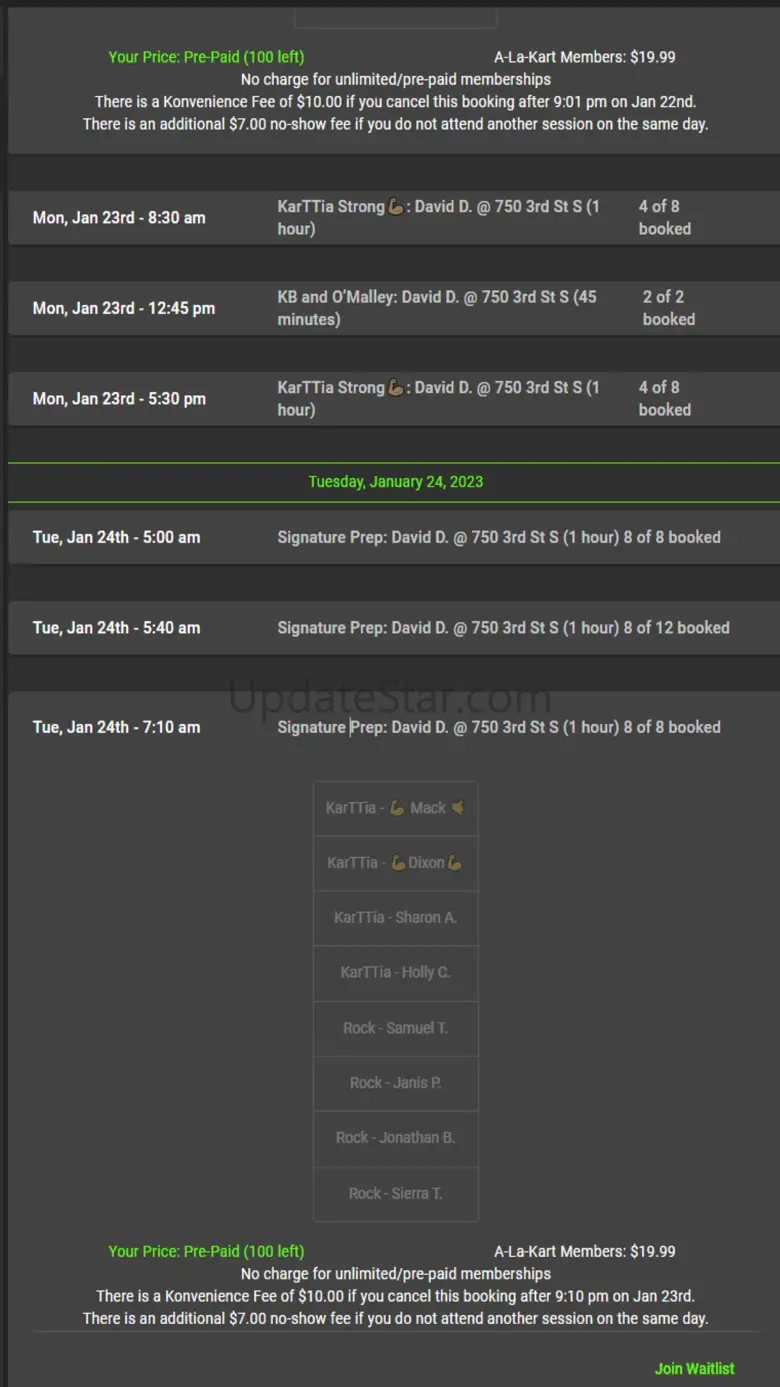Select attendee Rock - Jonathan B.
This screenshot has height=1387, width=780.
pos(396,1138)
